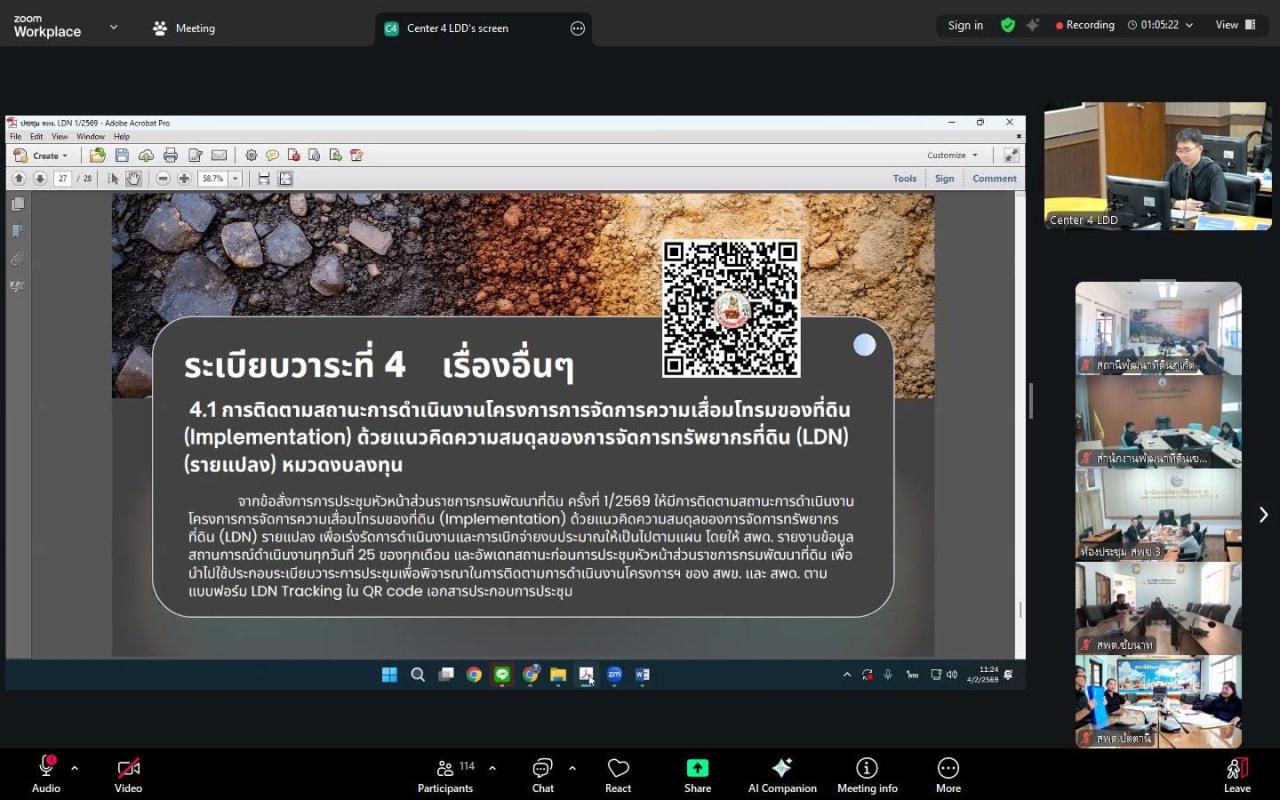Add a sticky note comment
Viewport: 1280px width, 800px height.
tap(272, 155)
